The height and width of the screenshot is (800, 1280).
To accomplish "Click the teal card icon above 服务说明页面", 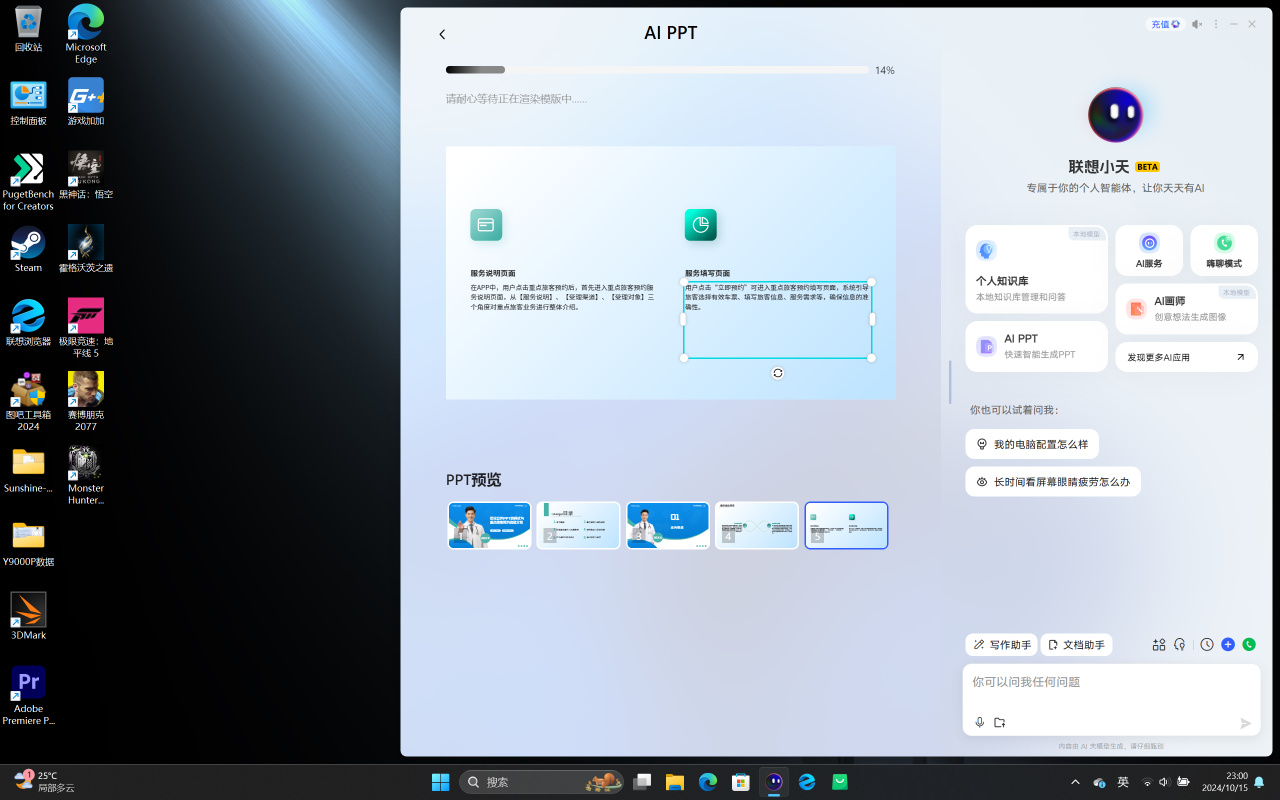I will point(486,225).
